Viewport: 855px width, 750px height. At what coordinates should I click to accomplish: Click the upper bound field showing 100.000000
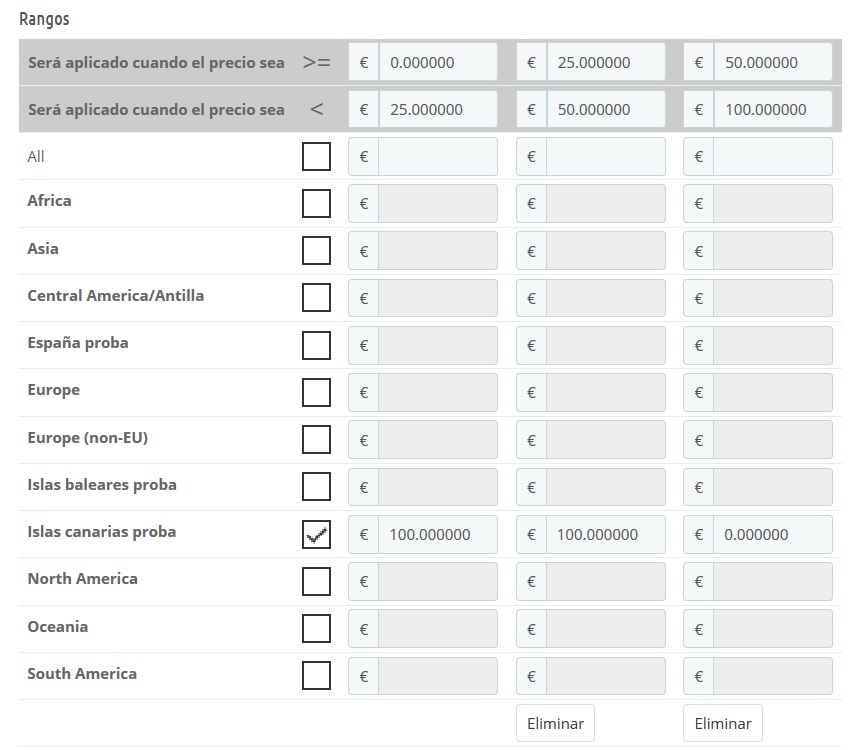[772, 110]
